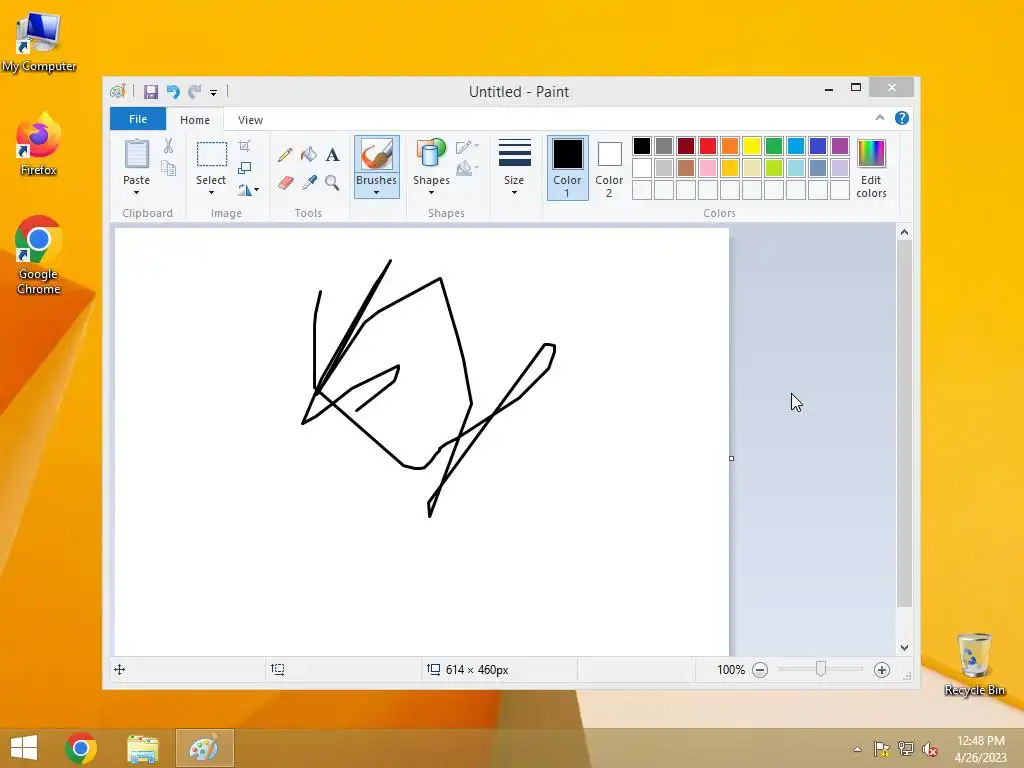
Task: Click the Crop icon
Action: [244, 146]
